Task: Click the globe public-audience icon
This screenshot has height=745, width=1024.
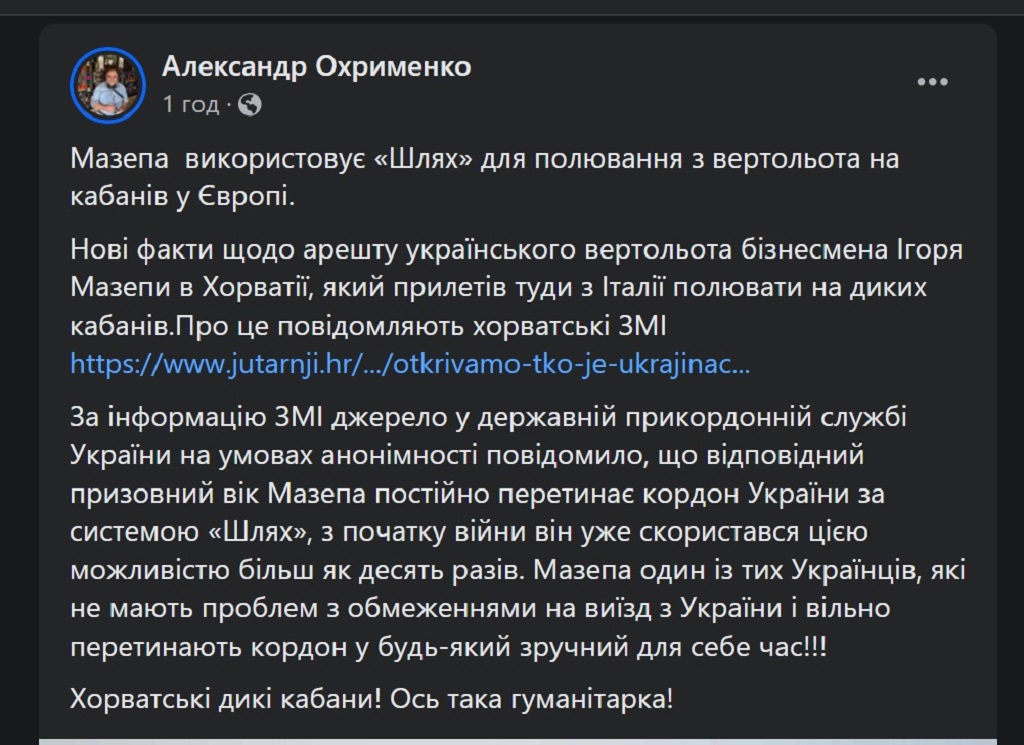Action: [250, 104]
